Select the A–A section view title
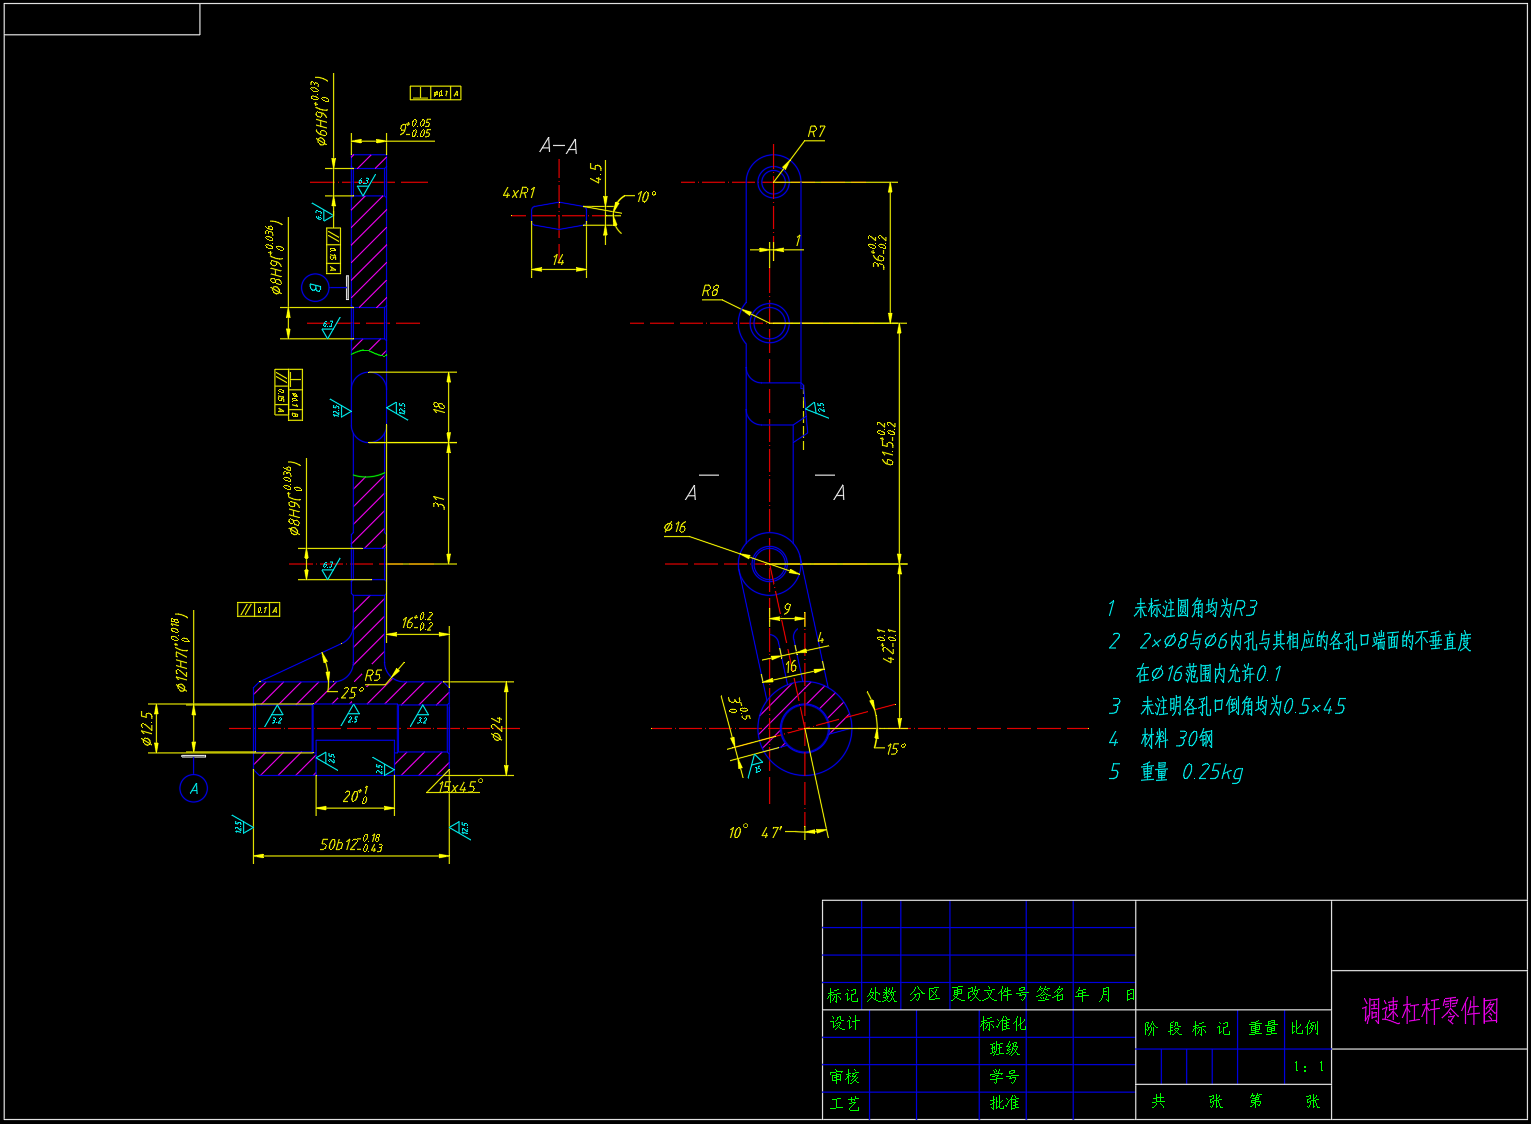Image resolution: width=1531 pixels, height=1124 pixels. coord(558,147)
